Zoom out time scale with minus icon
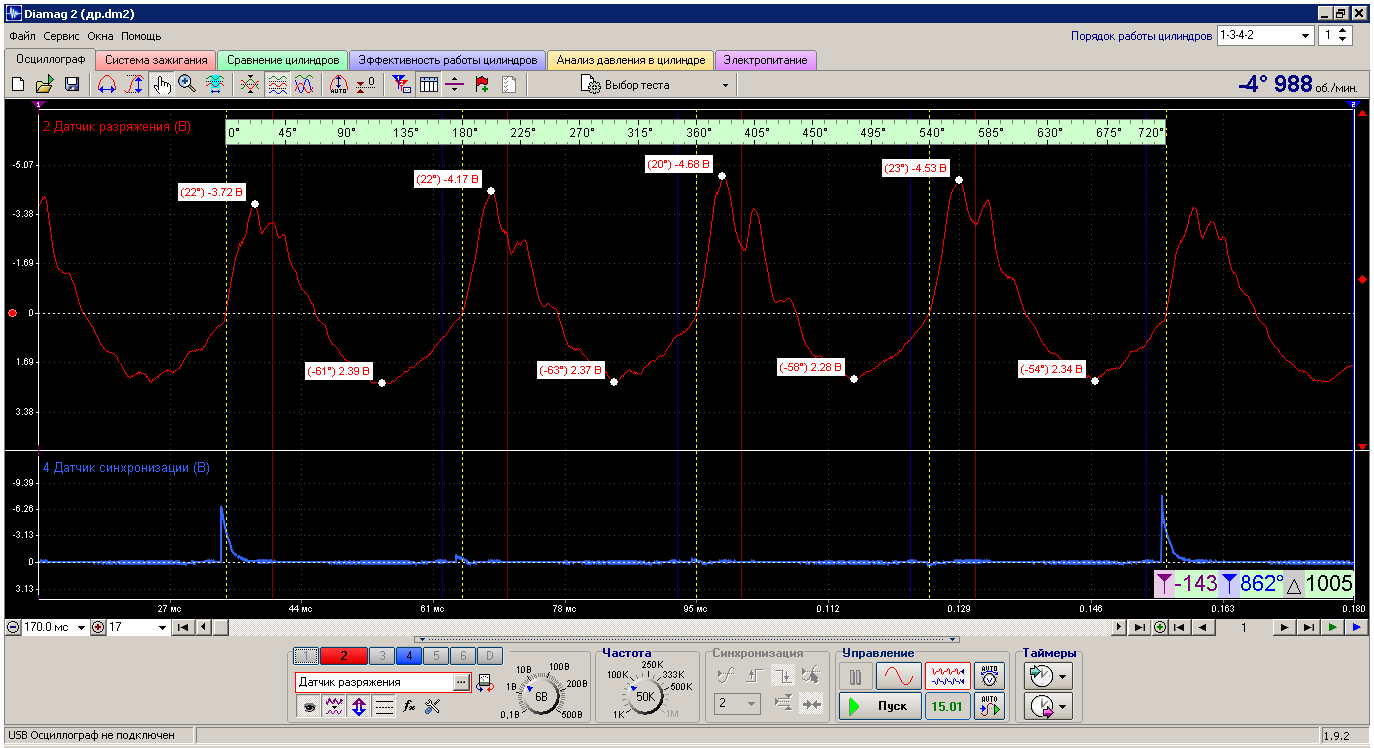Image resolution: width=1374 pixels, height=748 pixels. coord(13,628)
